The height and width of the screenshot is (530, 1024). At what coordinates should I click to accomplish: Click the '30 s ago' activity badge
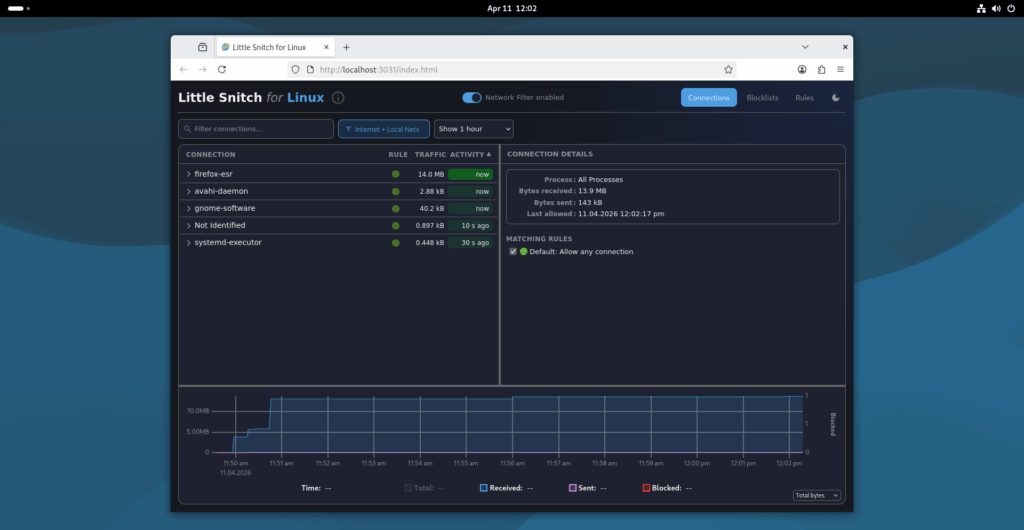coord(470,242)
